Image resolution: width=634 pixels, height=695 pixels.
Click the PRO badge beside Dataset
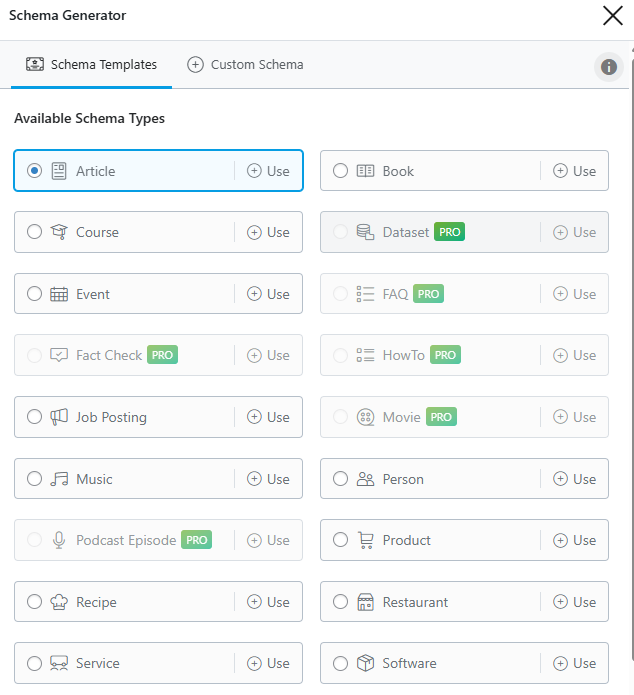[449, 232]
